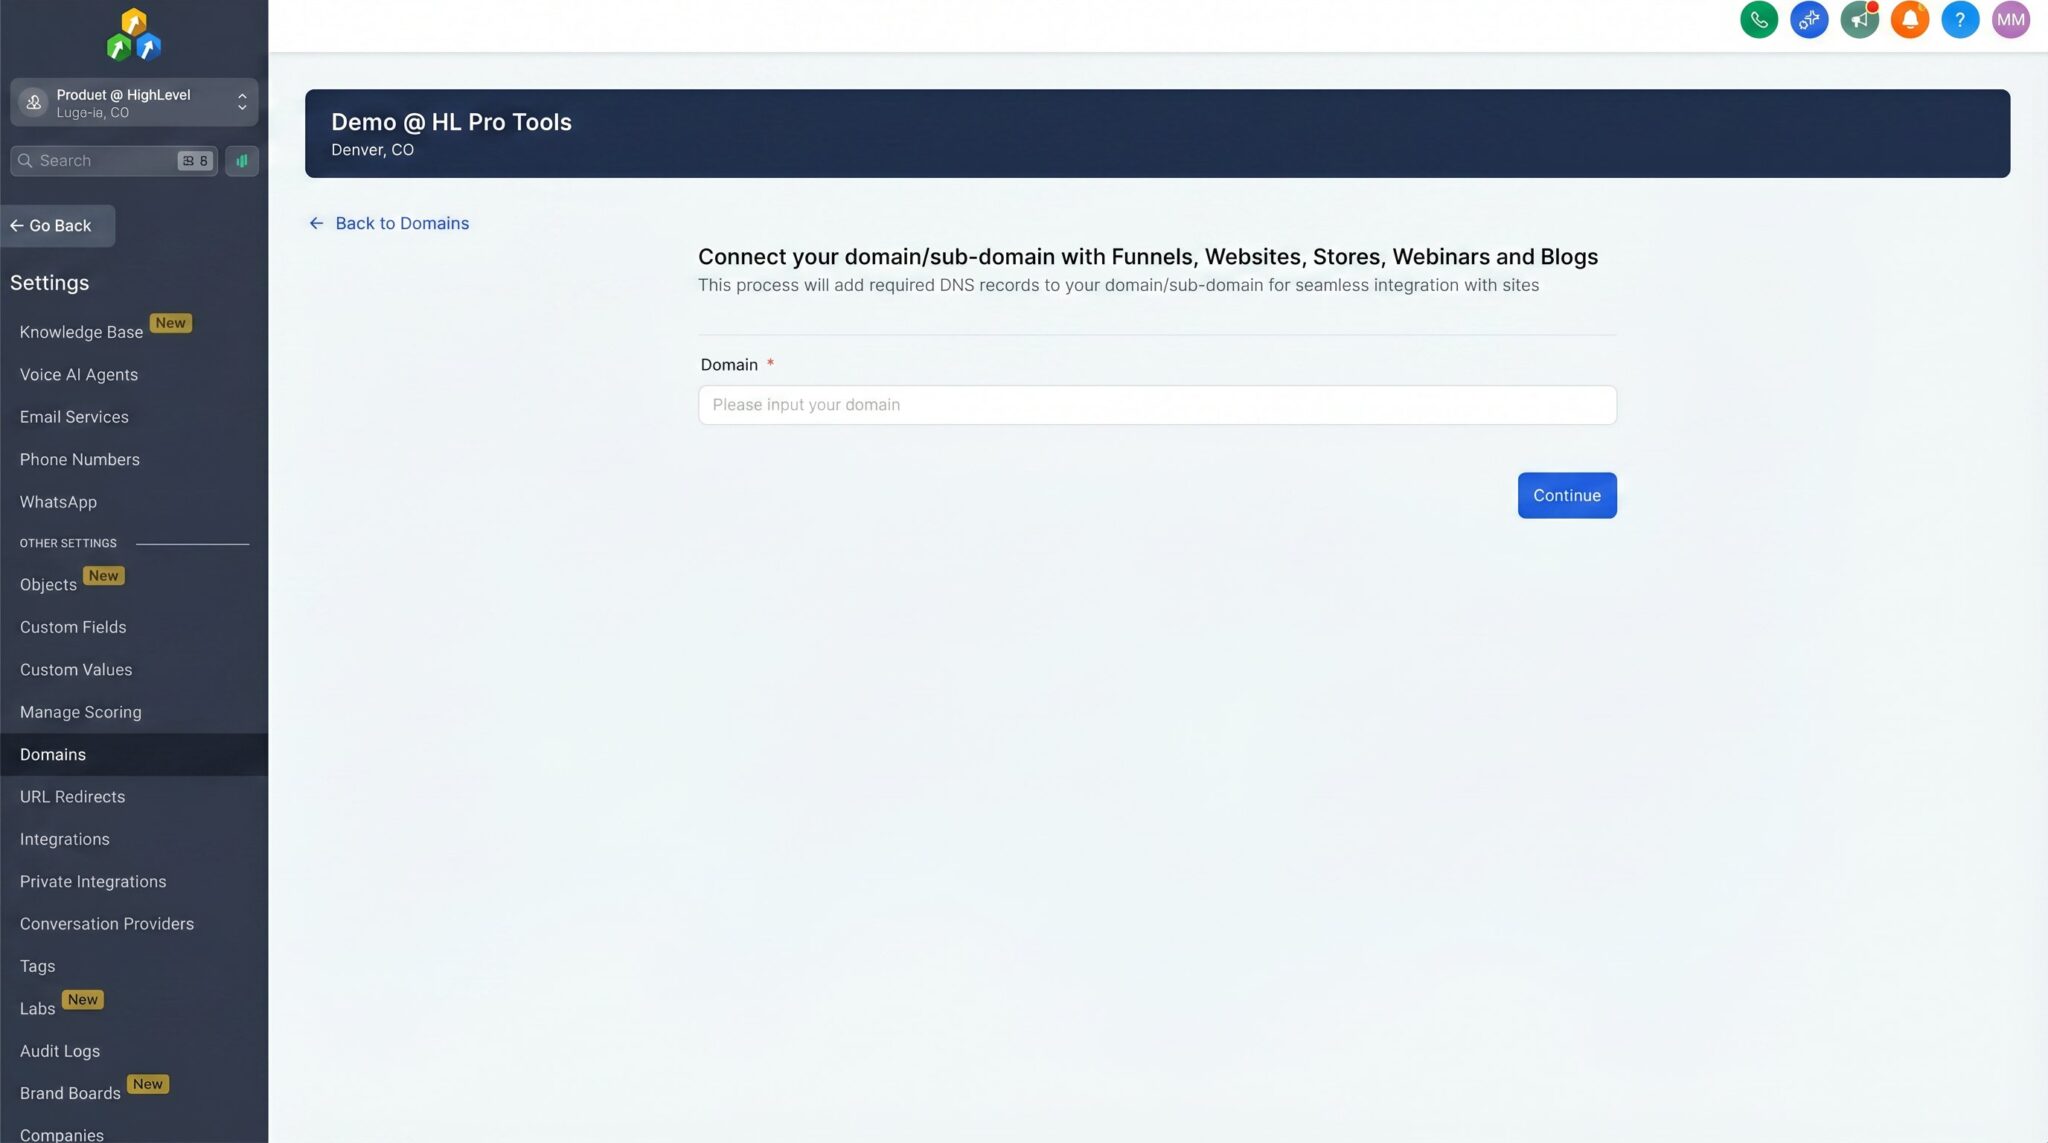Screen dimensions: 2048x1143
Task: Click the green phone dialer icon
Action: 1758,20
